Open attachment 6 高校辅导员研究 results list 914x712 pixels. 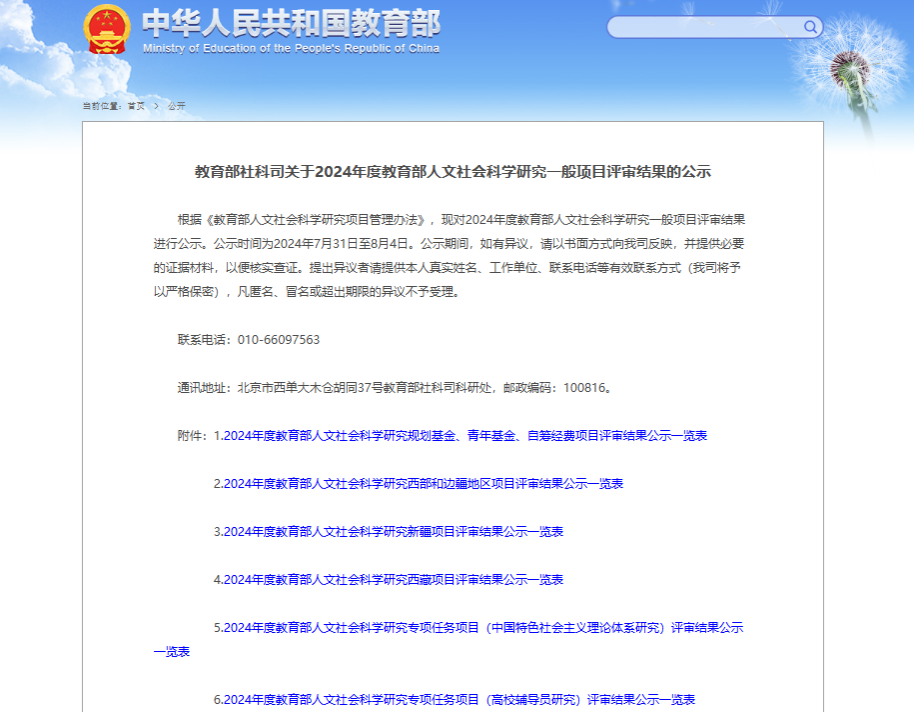[x=454, y=699]
